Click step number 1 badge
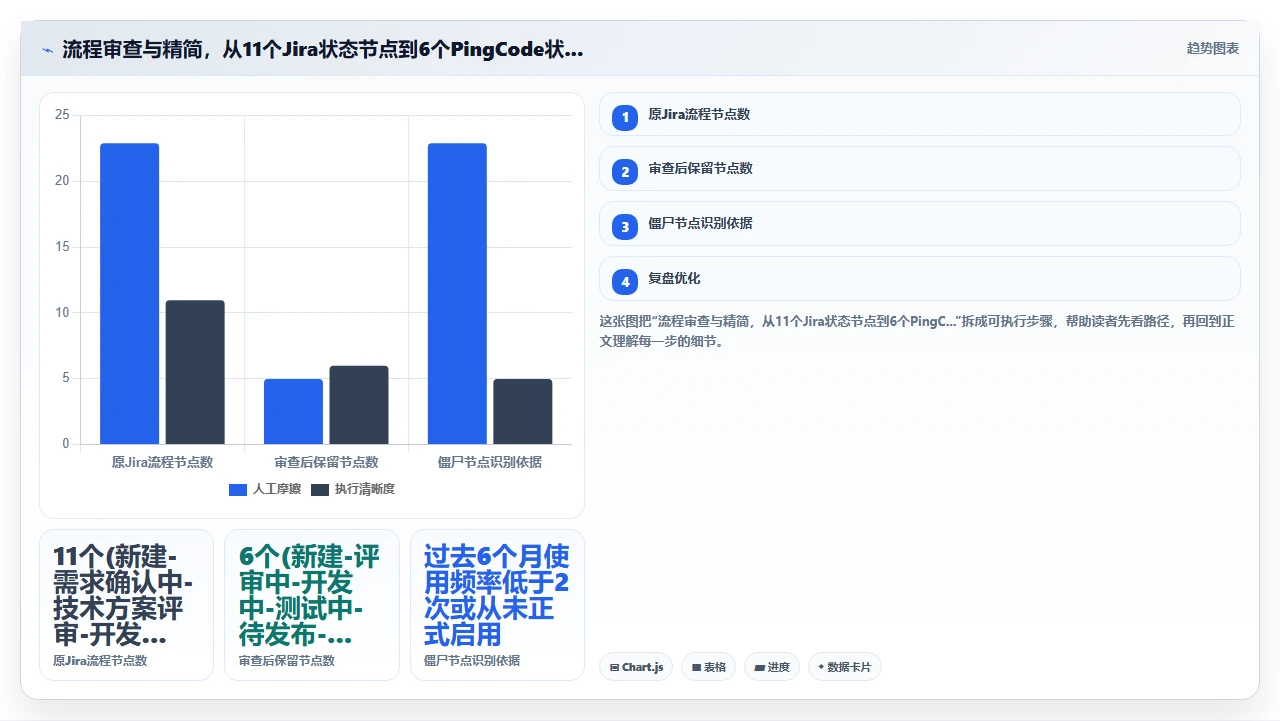This screenshot has width=1280, height=721. click(625, 118)
